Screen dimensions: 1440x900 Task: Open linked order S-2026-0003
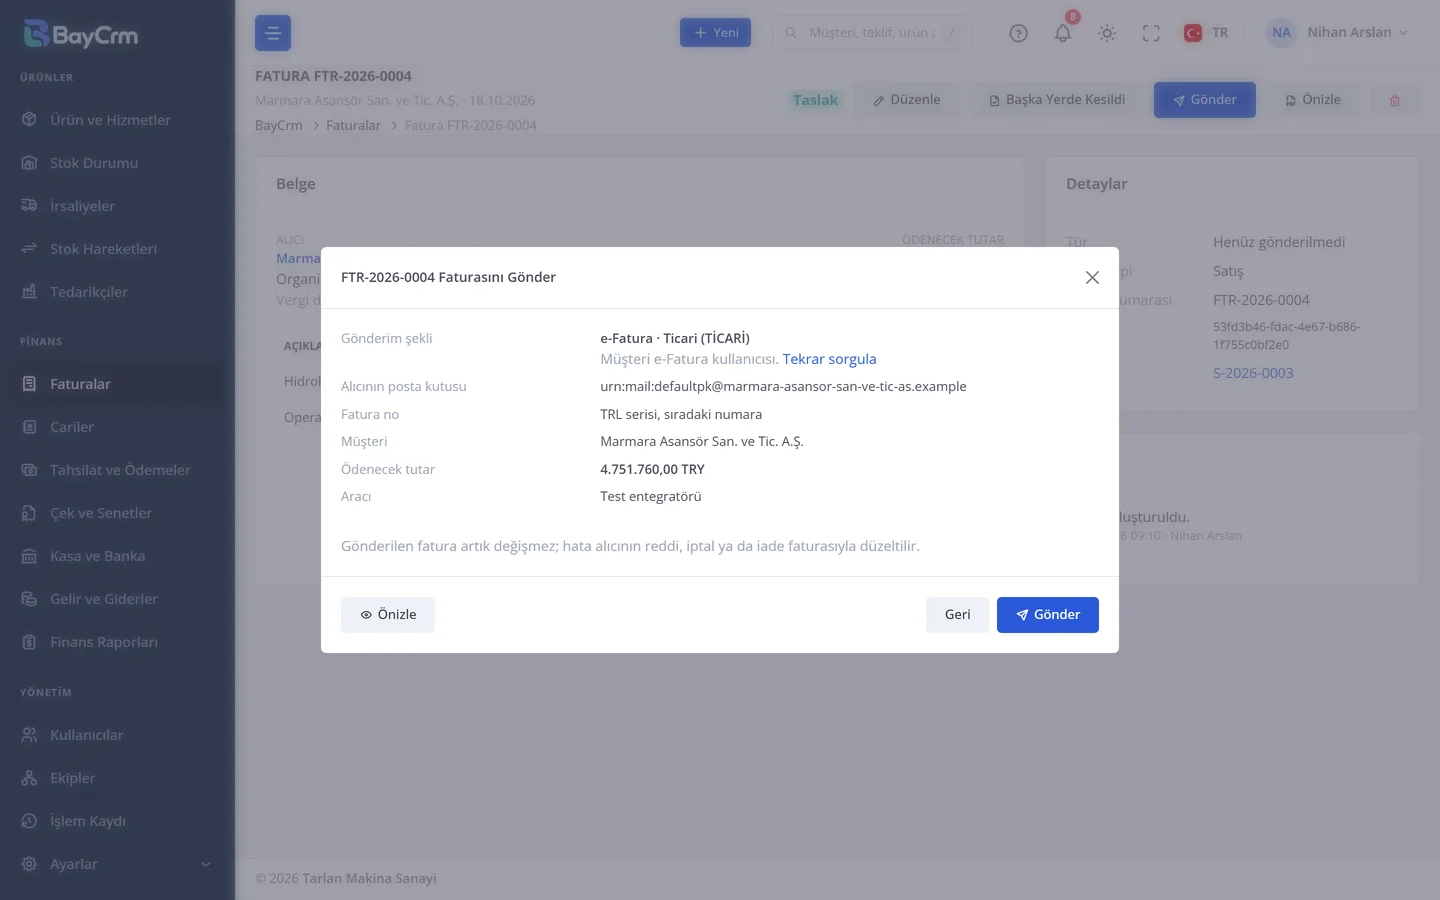click(x=1253, y=373)
